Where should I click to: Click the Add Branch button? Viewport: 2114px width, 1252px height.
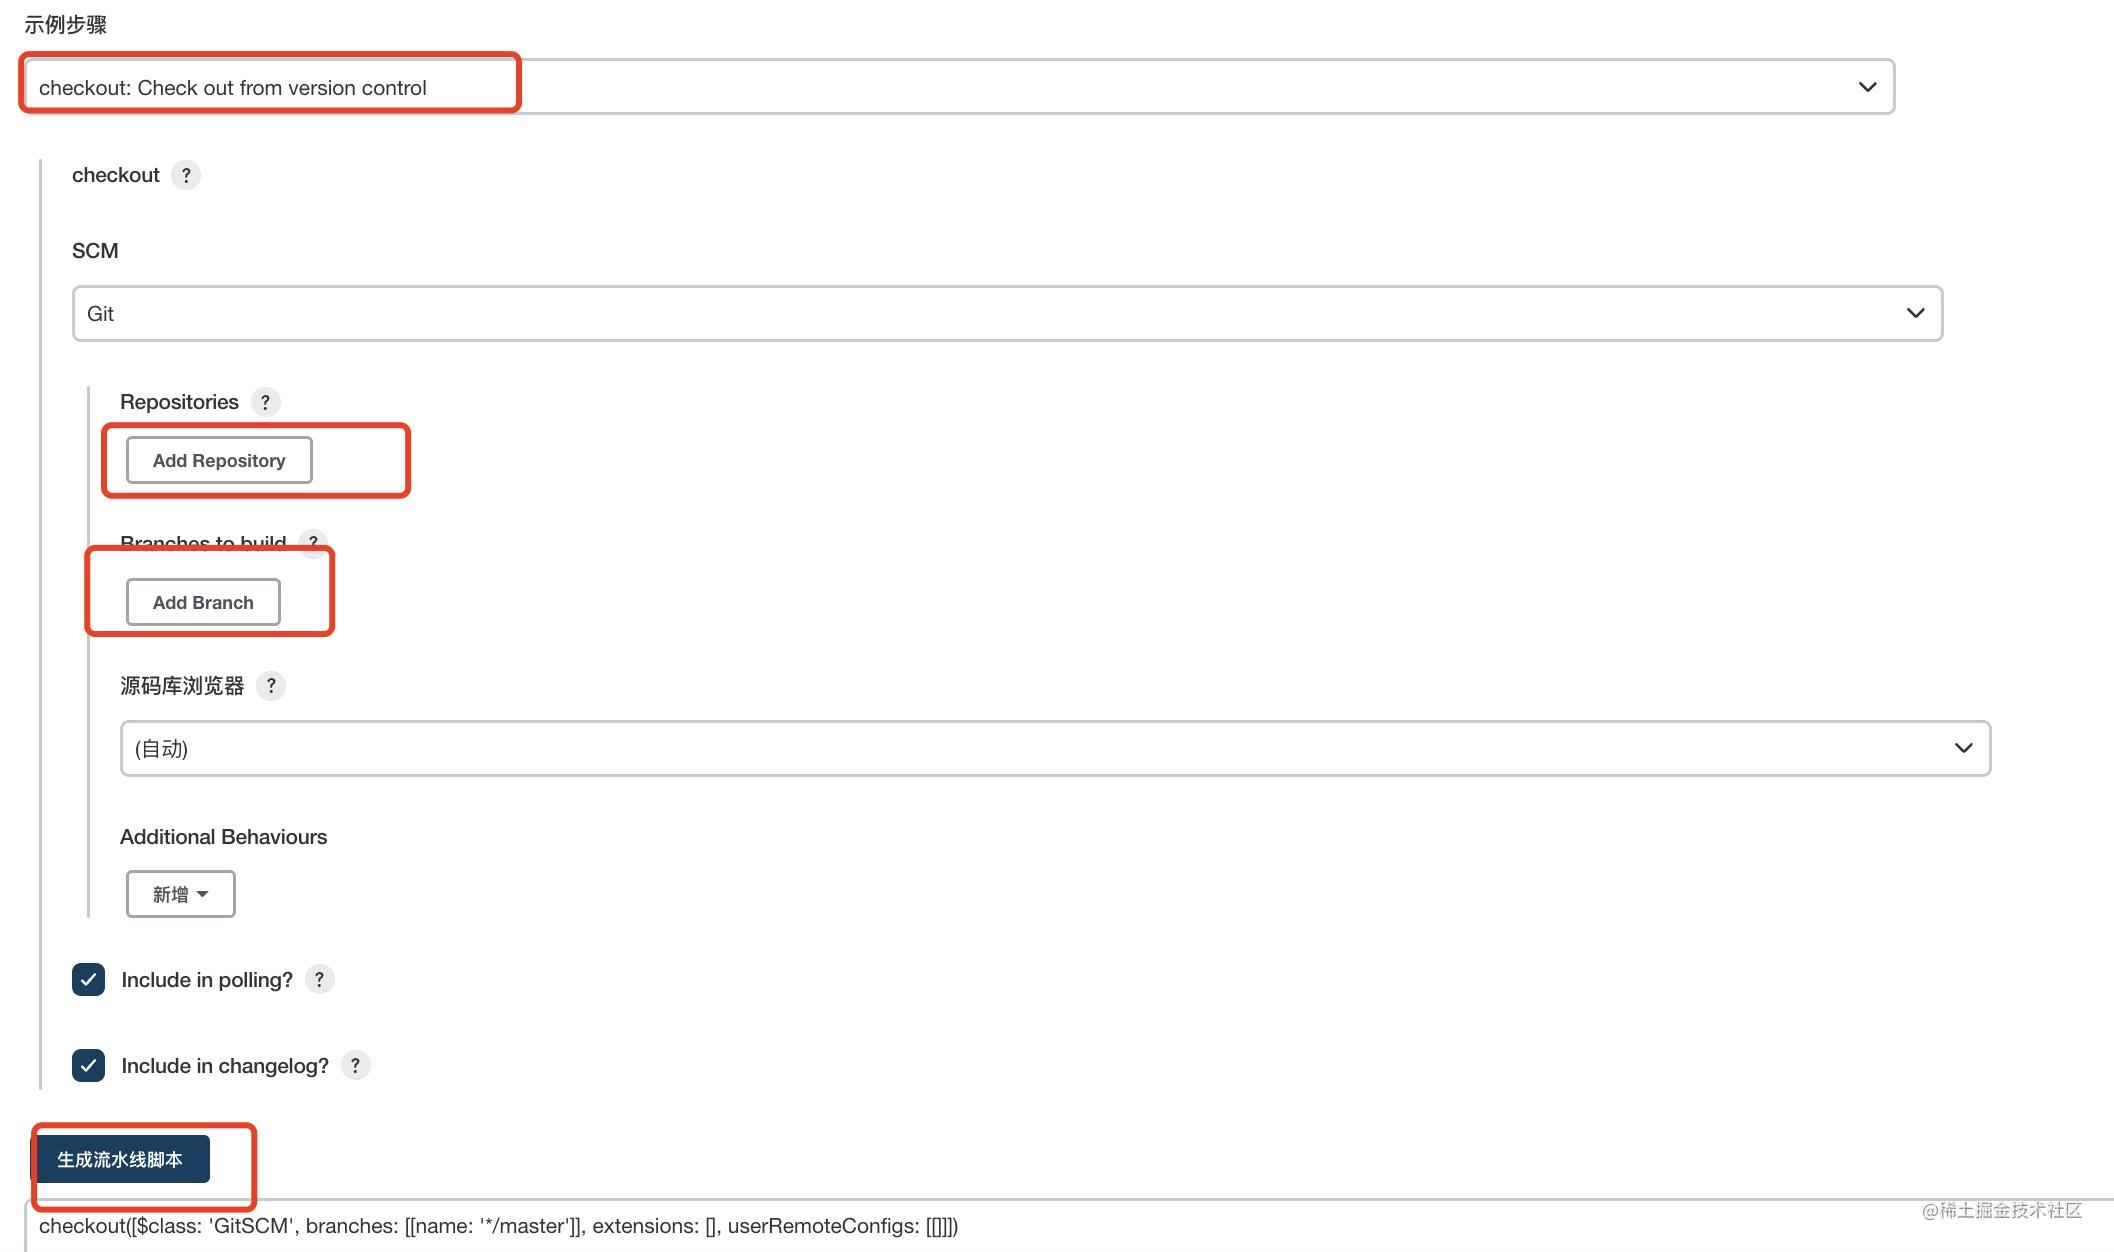click(x=203, y=602)
